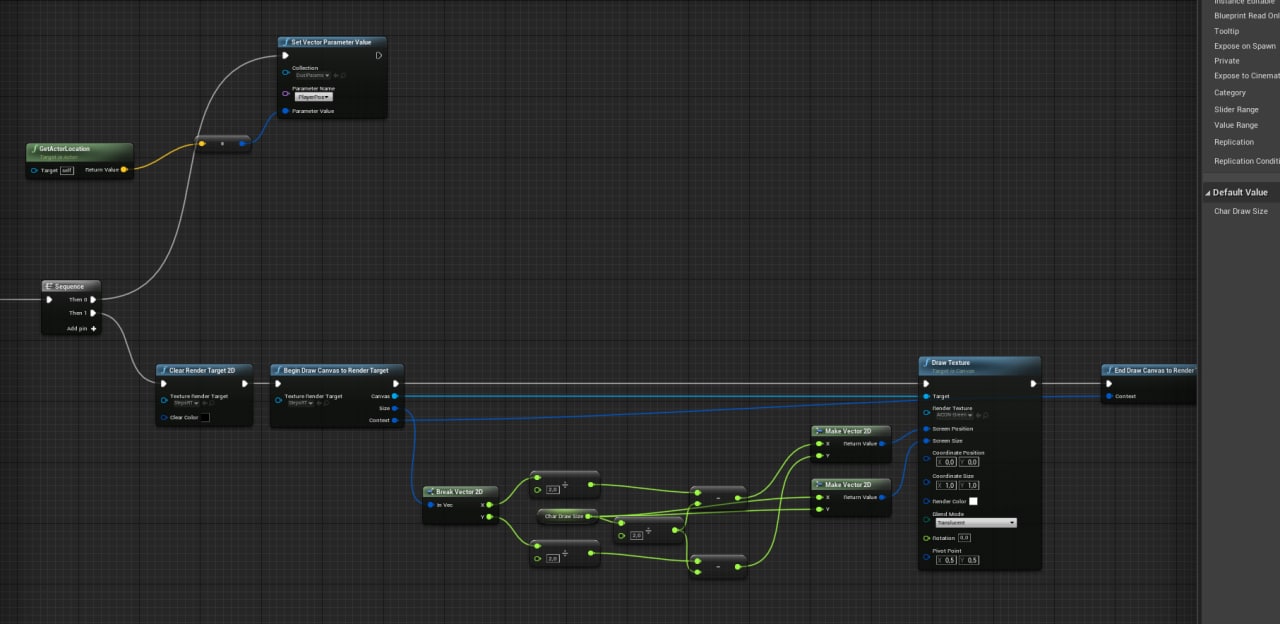Viewport: 1280px width, 624px height.
Task: Click the Clear Color input pin
Action: click(163, 417)
